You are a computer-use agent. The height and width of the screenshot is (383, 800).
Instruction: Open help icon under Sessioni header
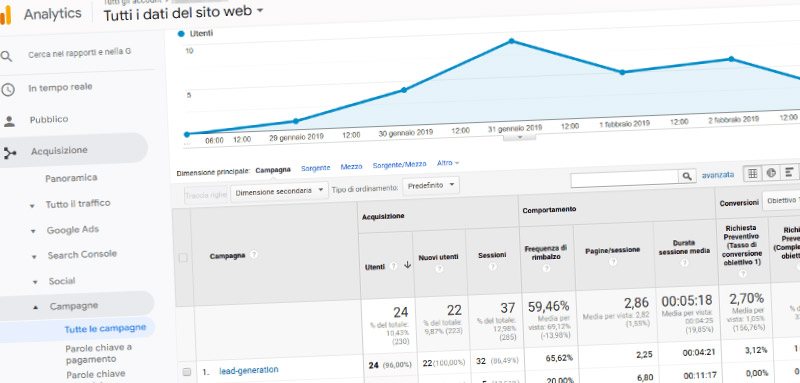coord(492,266)
